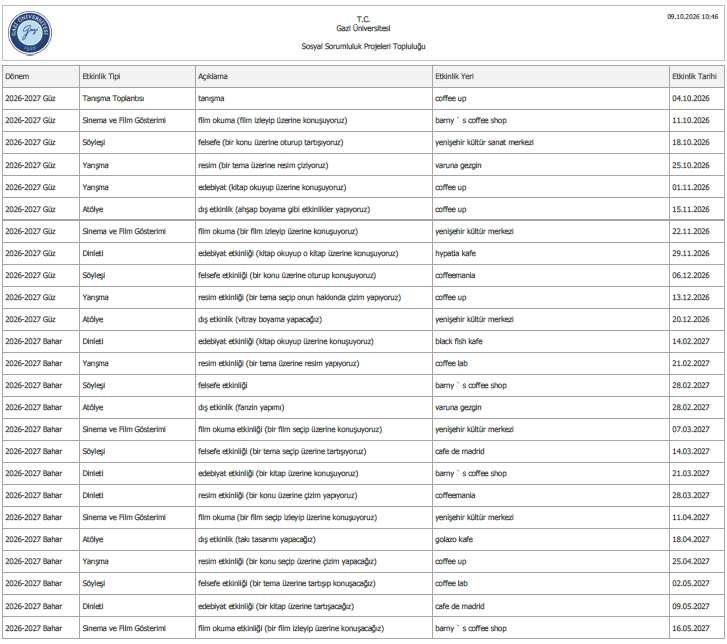Select film okuma etkinliği (bir film izleyip üzerine konuşacağız)
The image size is (727, 644).
coord(314,629)
